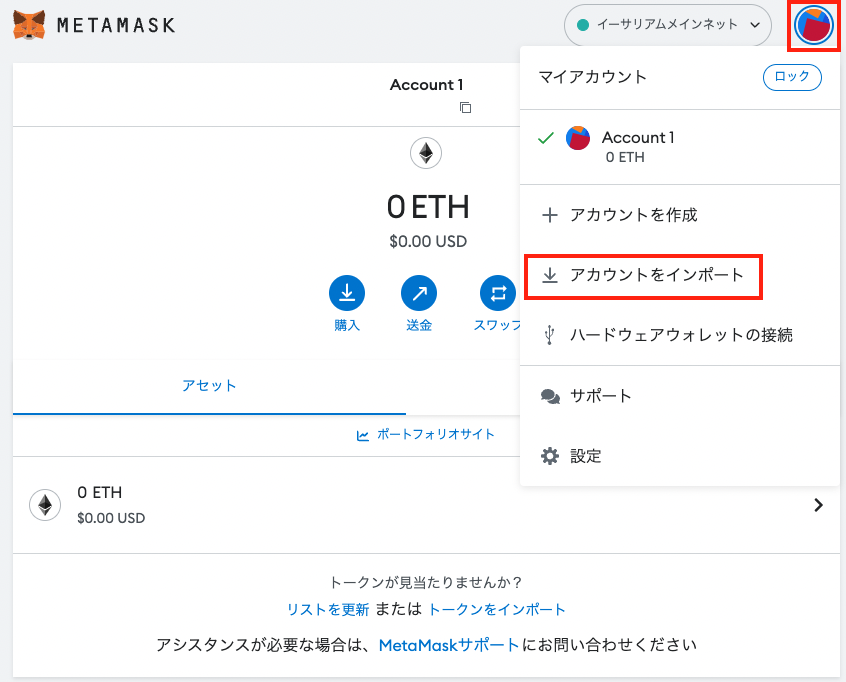This screenshot has height=682, width=846.
Task: Copy Account 1 address with copy icon
Action: (465, 108)
